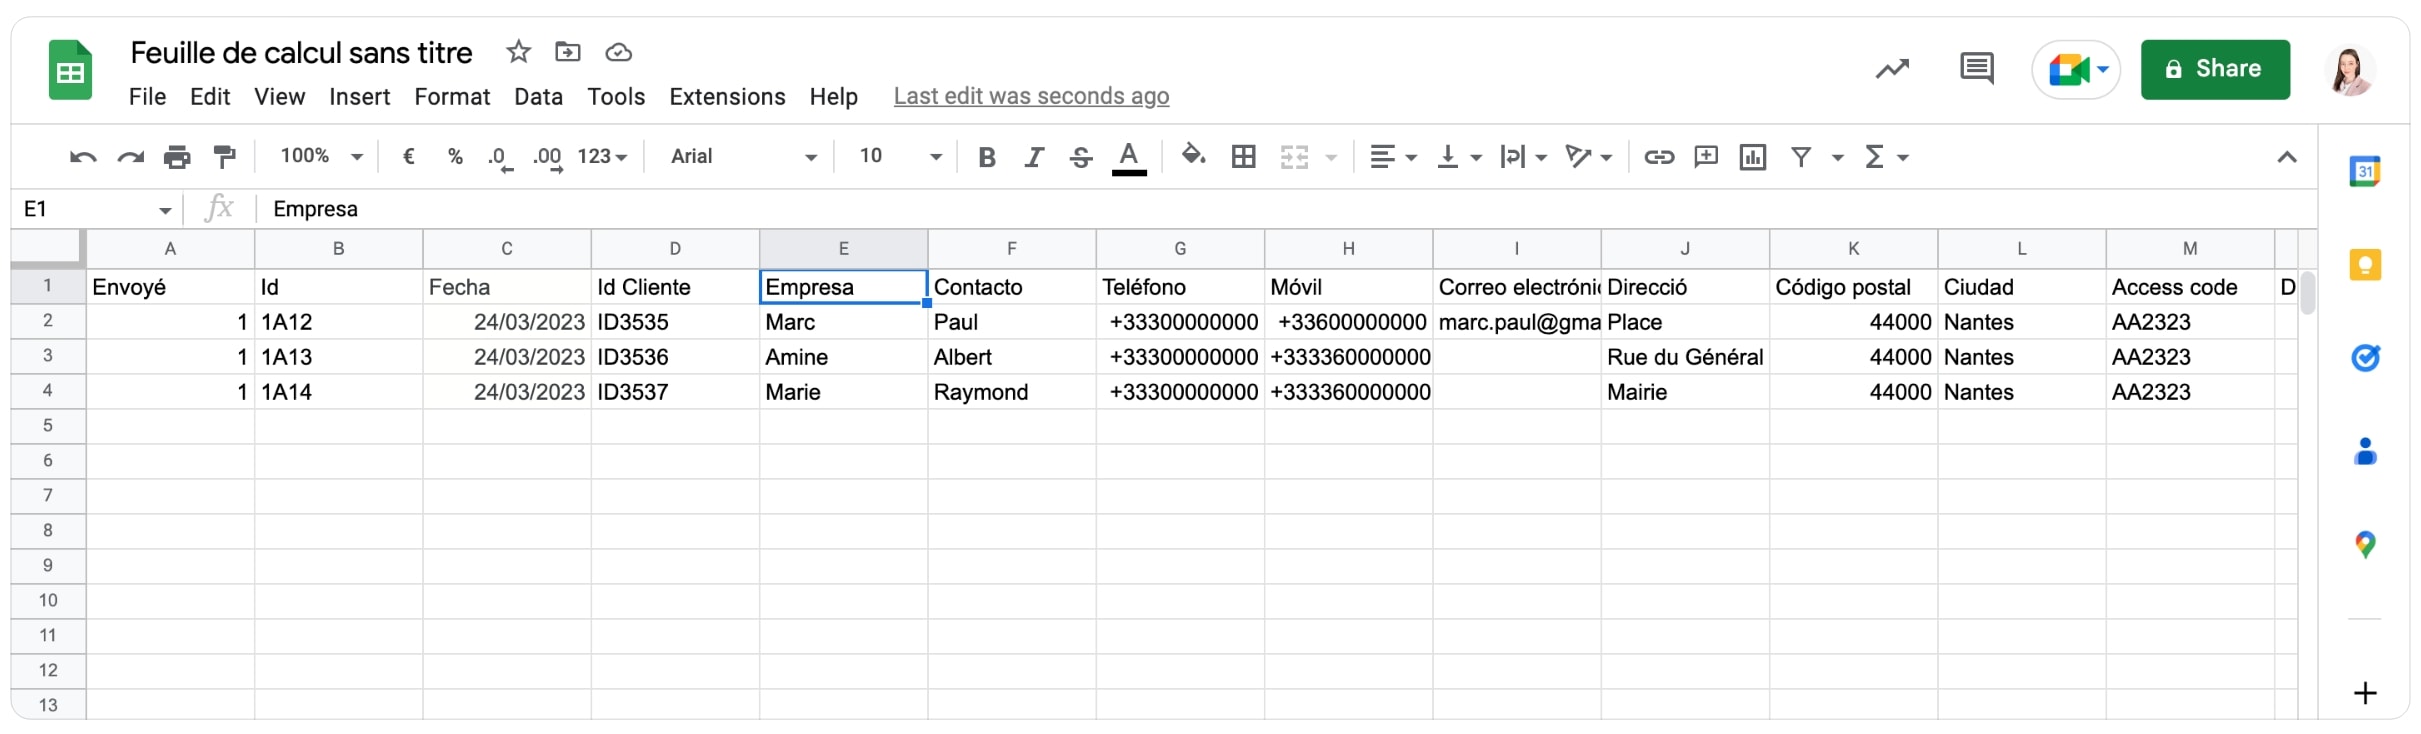Open the Edit menu
Screen dimensions: 2421x734
(x=210, y=97)
